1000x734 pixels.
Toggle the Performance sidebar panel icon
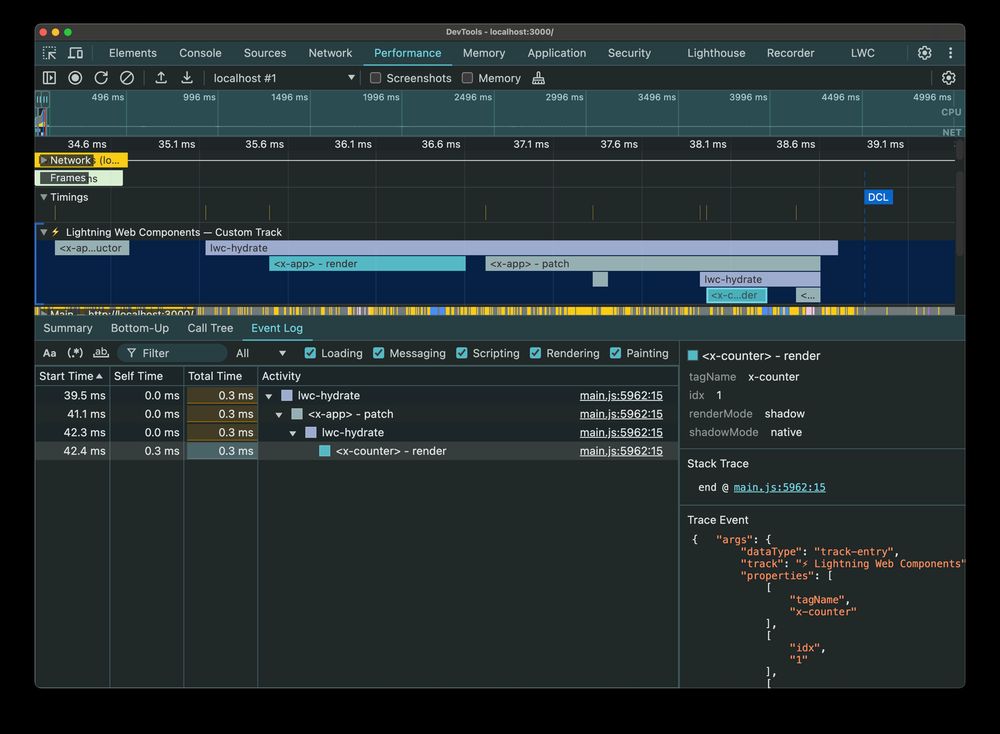pos(49,78)
